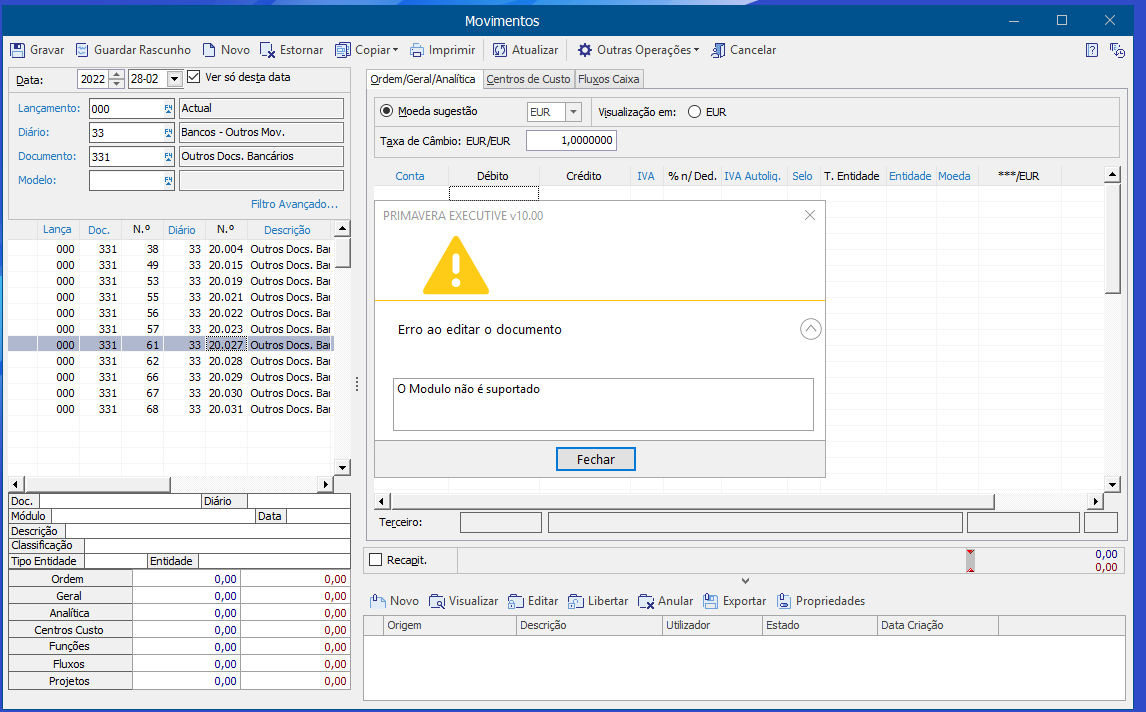Switch to the Centros de Custo tab
Viewport: 1146px width, 712px height.
click(x=528, y=79)
